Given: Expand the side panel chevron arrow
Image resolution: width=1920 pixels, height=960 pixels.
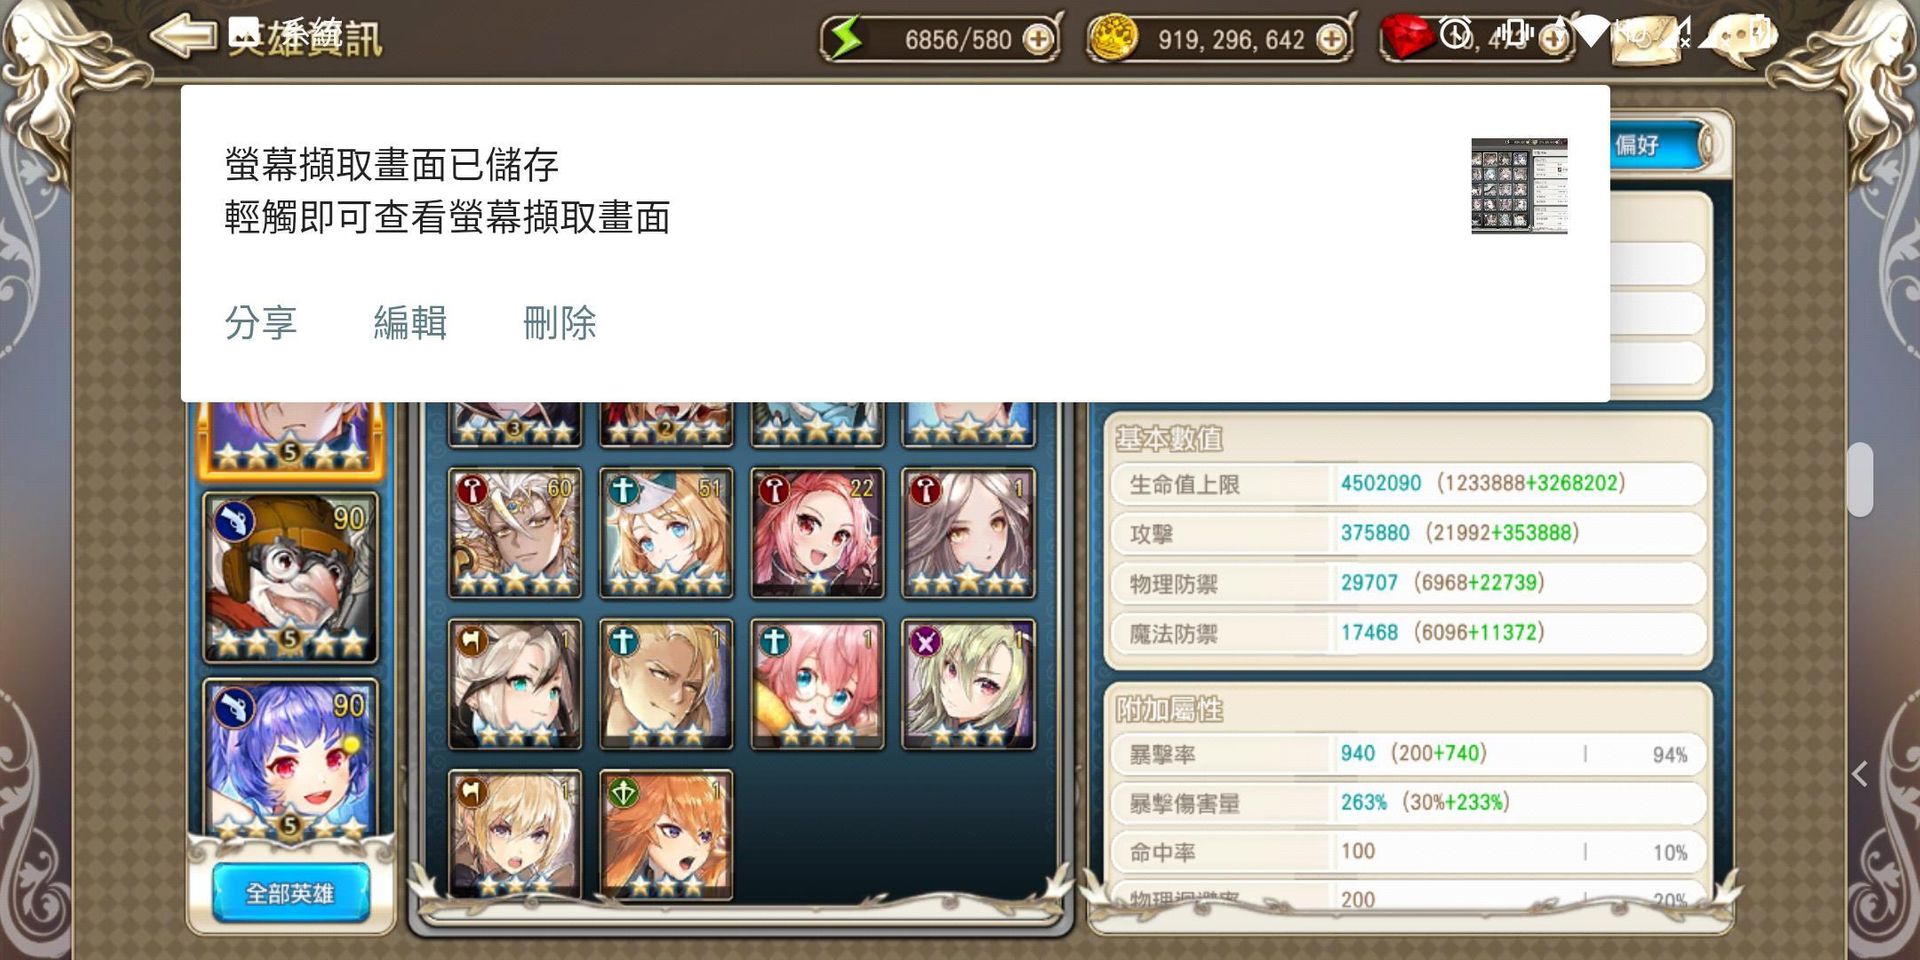Looking at the screenshot, I should click(x=1859, y=774).
